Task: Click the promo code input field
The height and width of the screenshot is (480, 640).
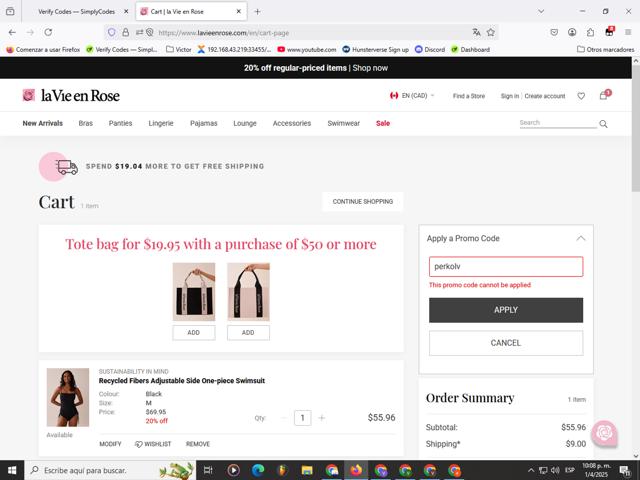Action: pos(506,267)
